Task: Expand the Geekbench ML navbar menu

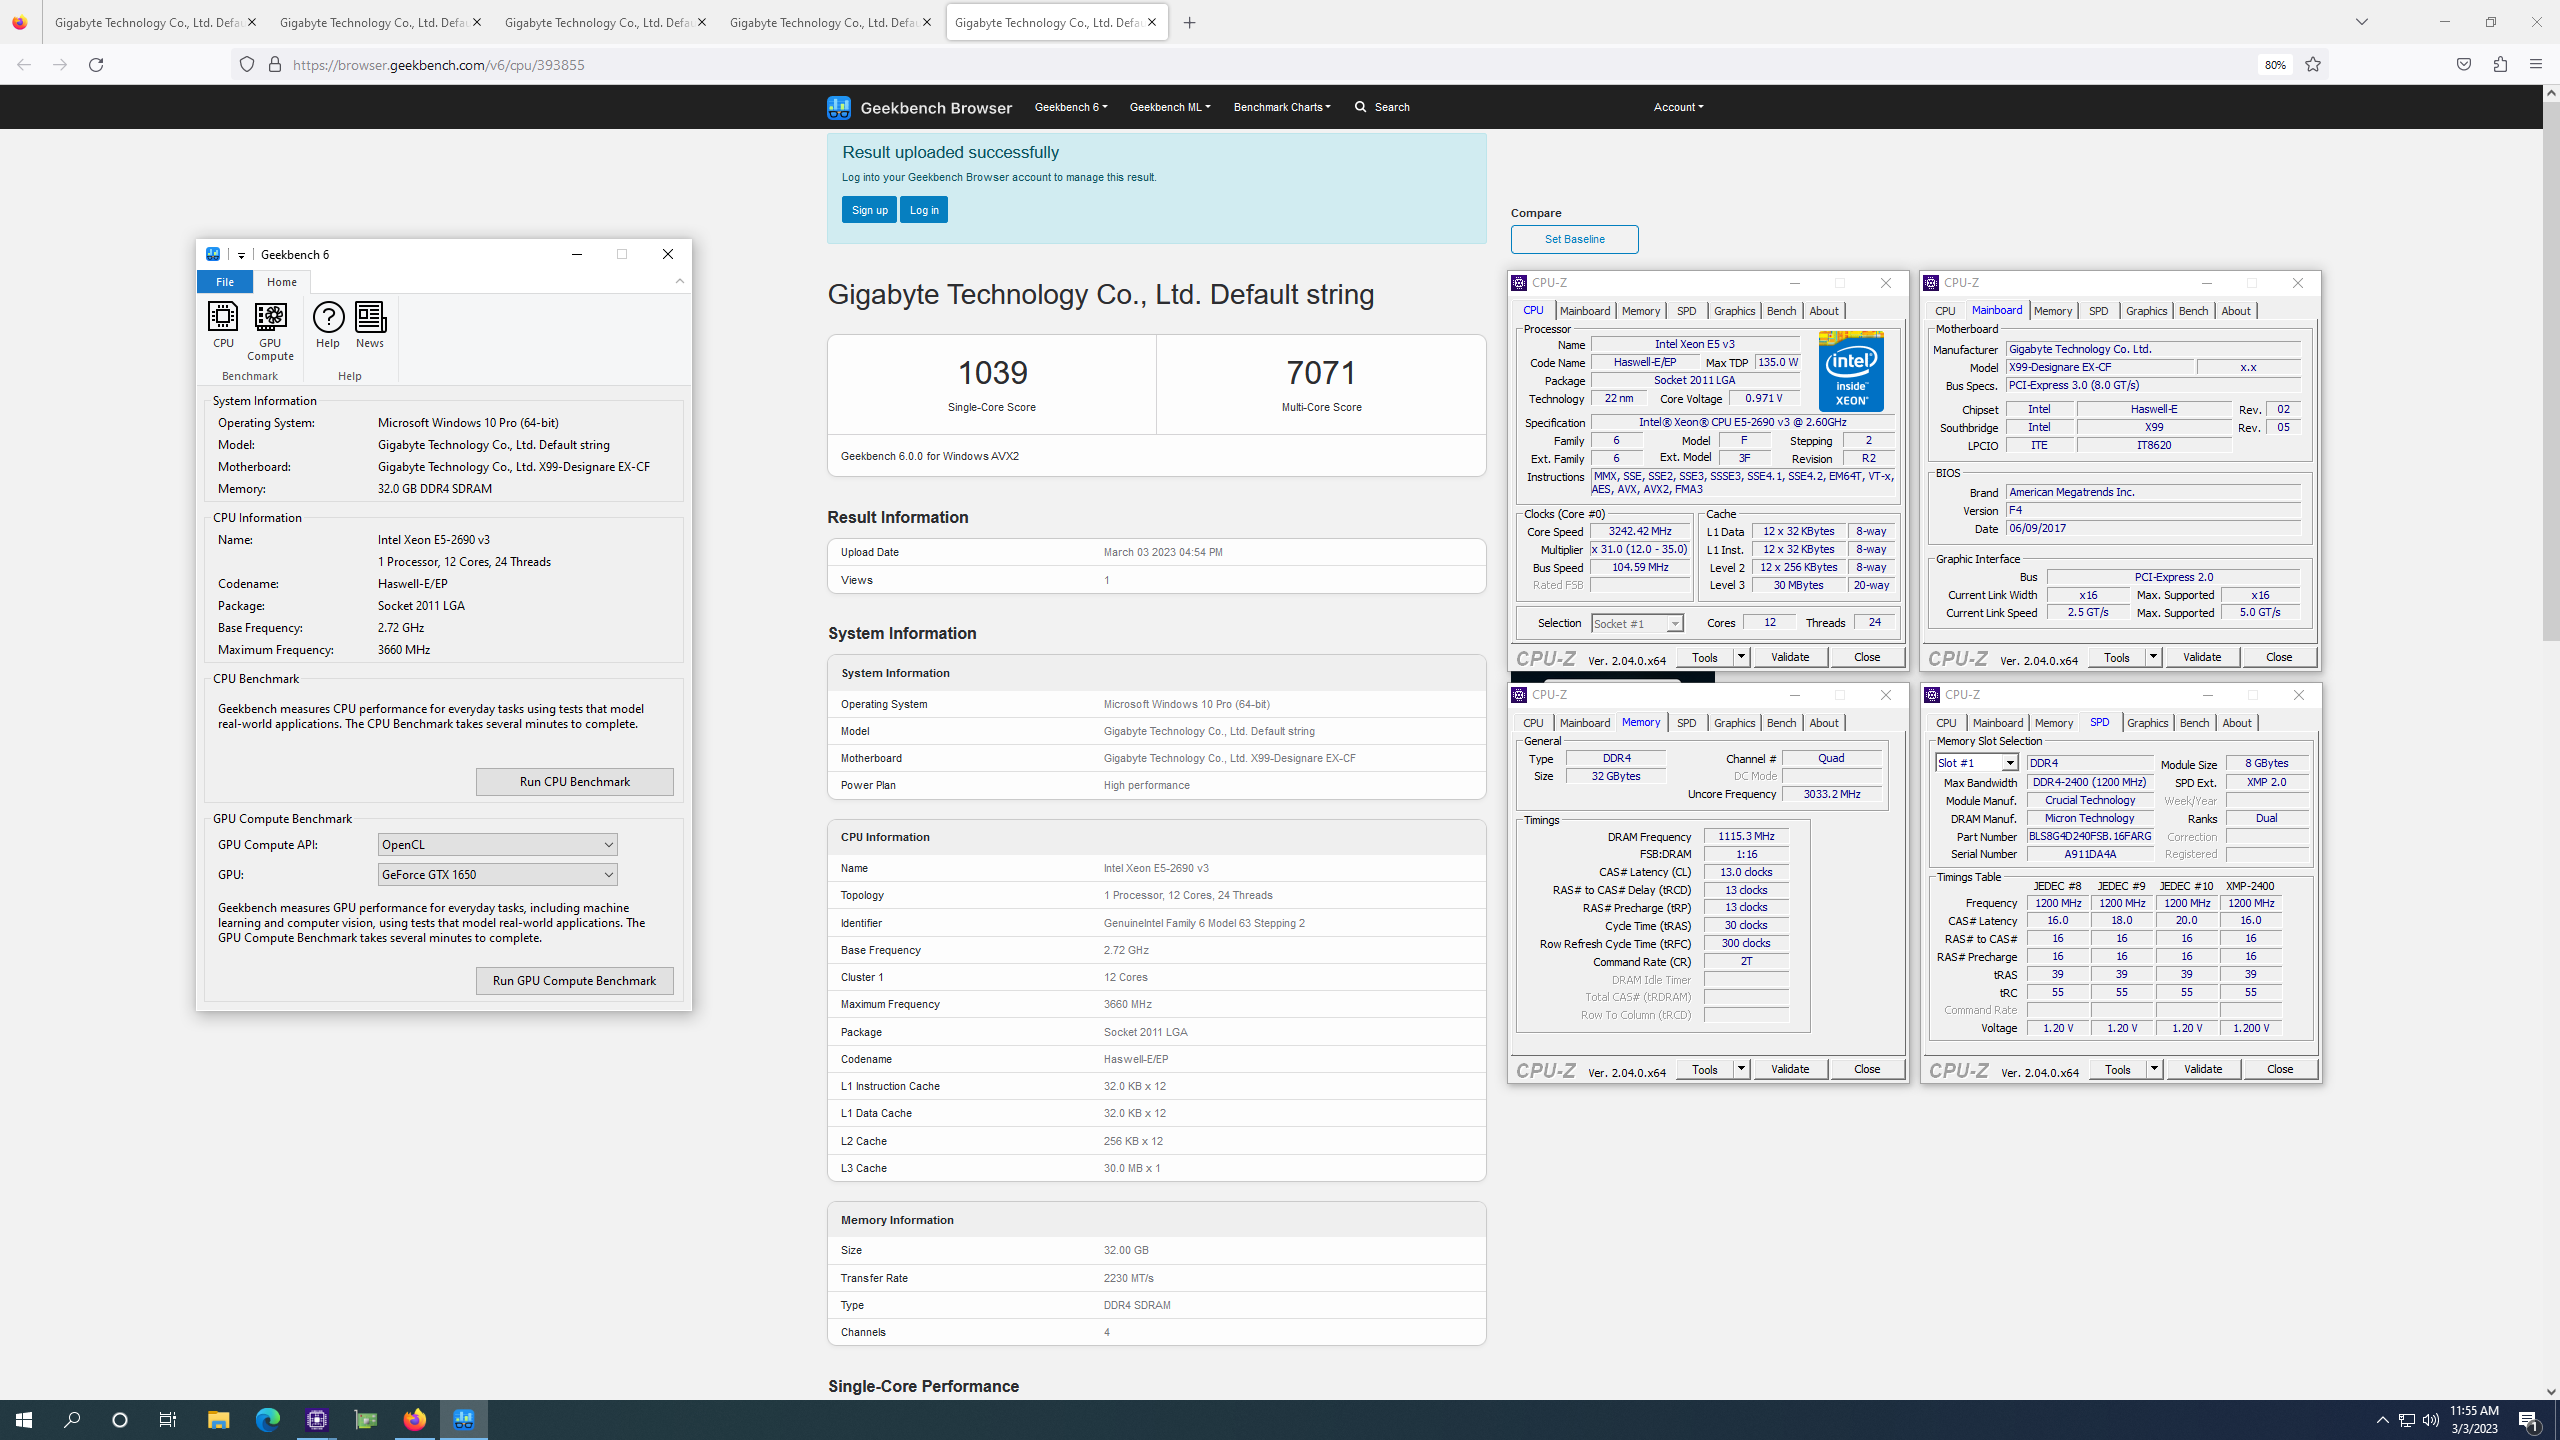Action: [1169, 107]
